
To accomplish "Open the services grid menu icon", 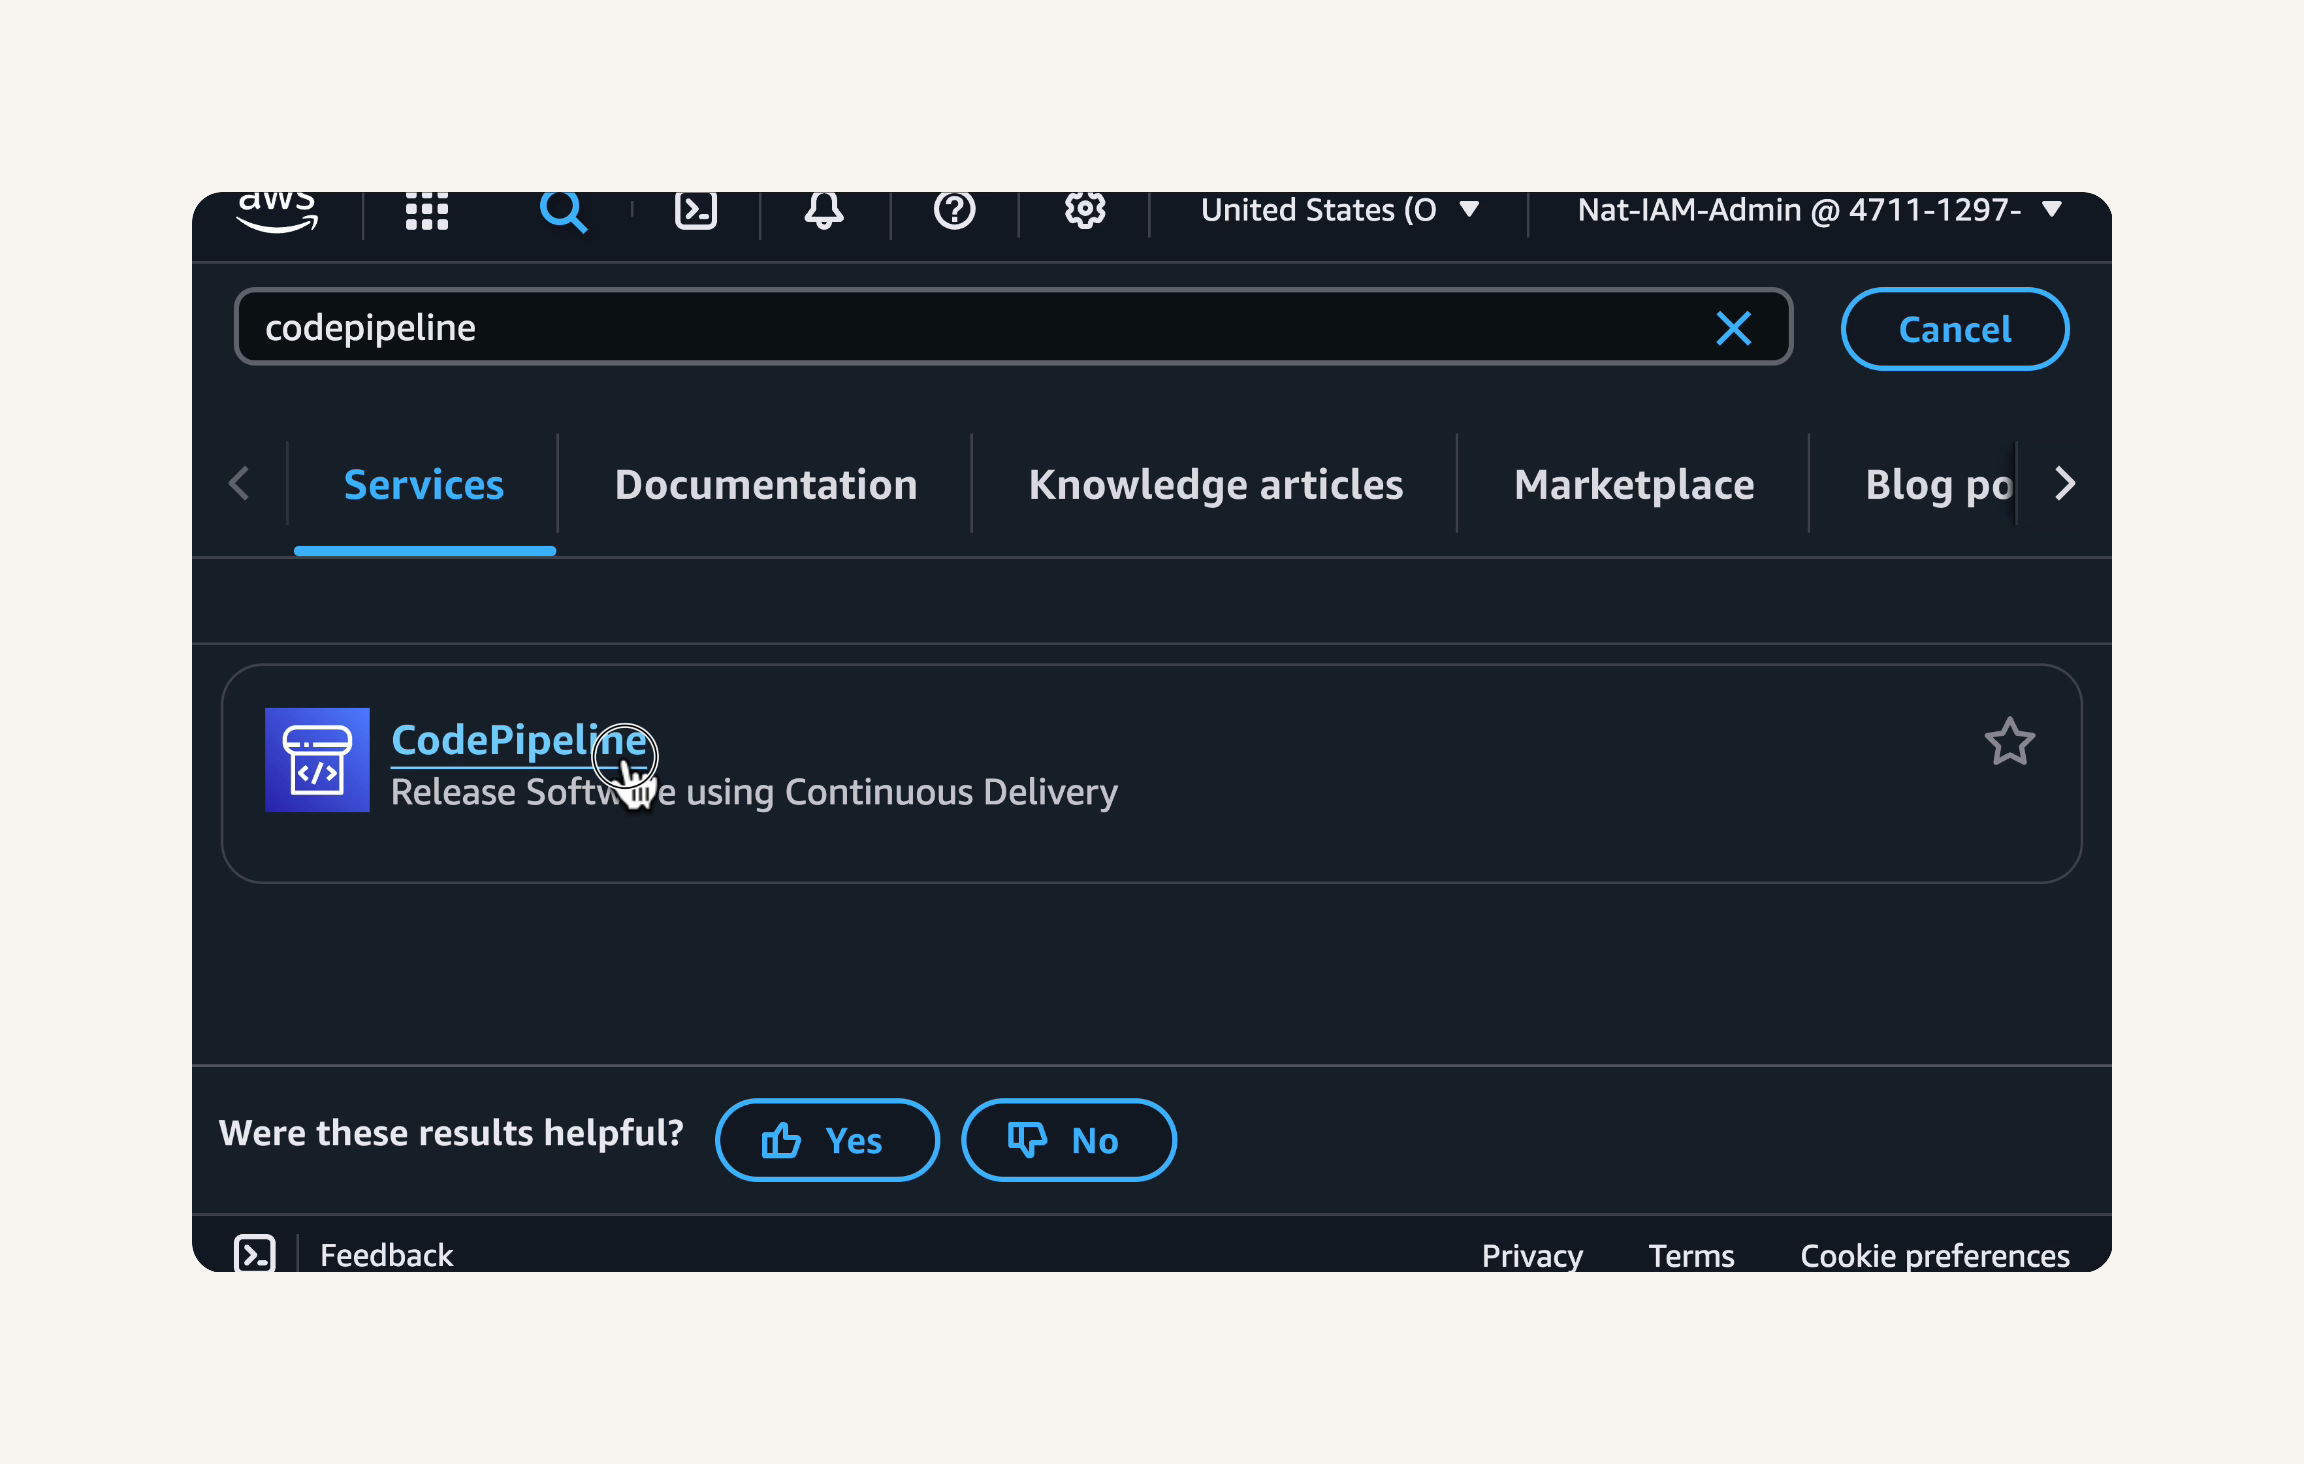I will [x=427, y=211].
